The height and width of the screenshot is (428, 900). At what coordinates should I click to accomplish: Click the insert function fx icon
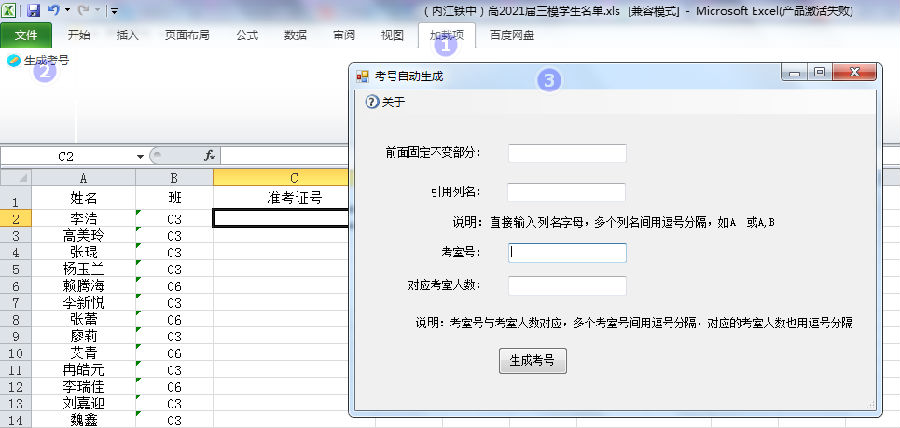pyautogui.click(x=210, y=156)
